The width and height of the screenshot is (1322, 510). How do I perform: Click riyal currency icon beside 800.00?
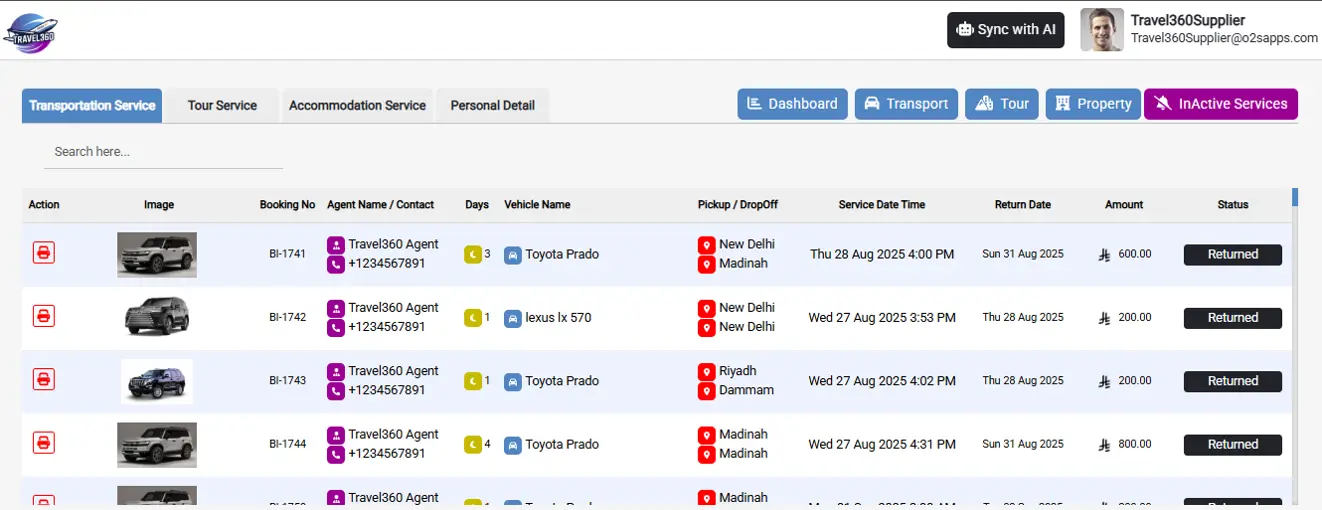point(1105,445)
